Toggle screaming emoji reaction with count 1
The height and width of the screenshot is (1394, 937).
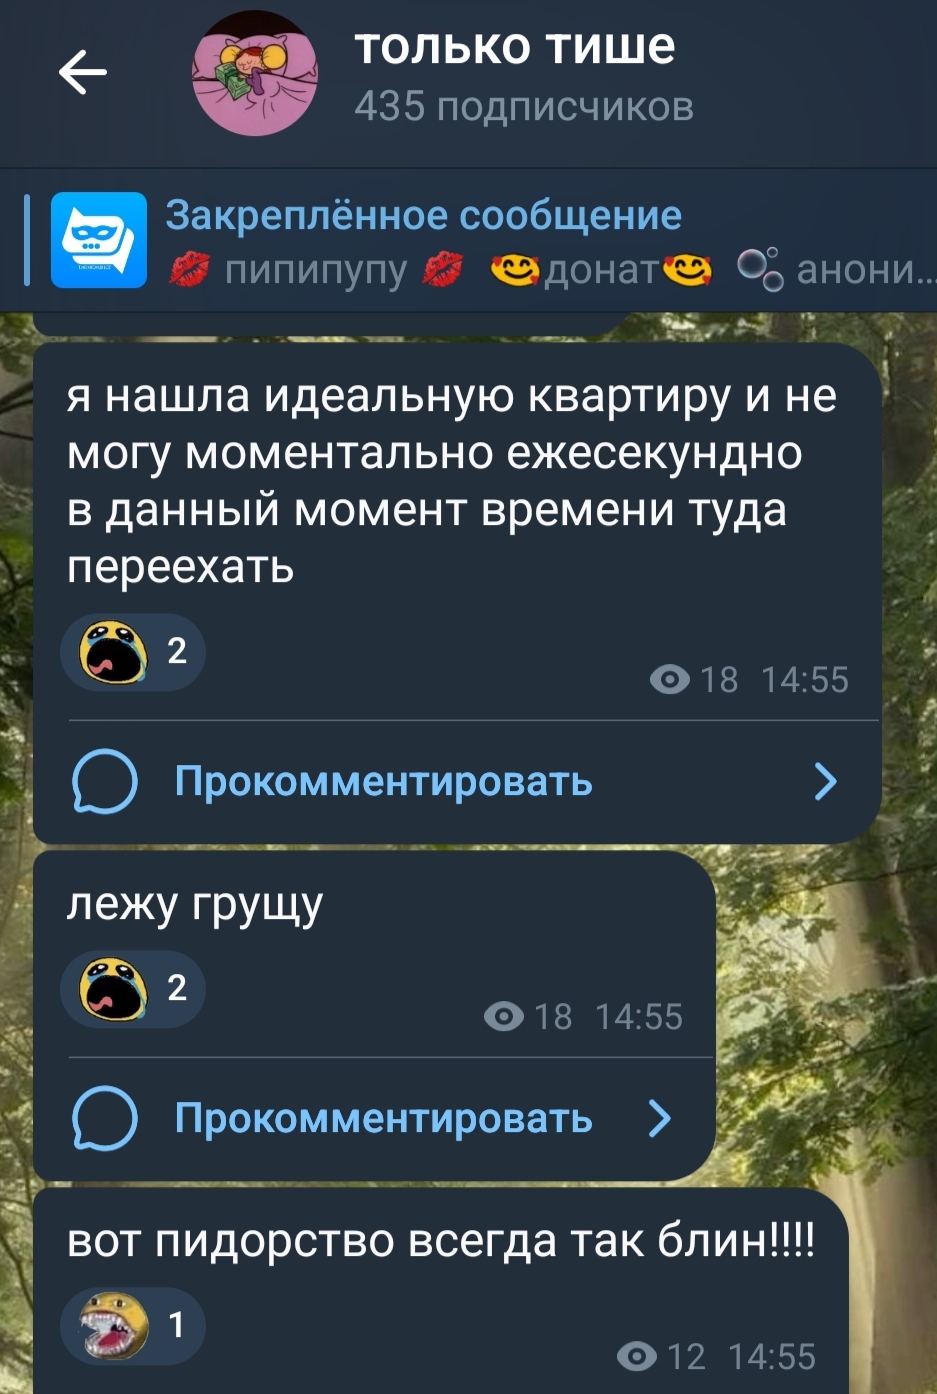coord(133,1326)
